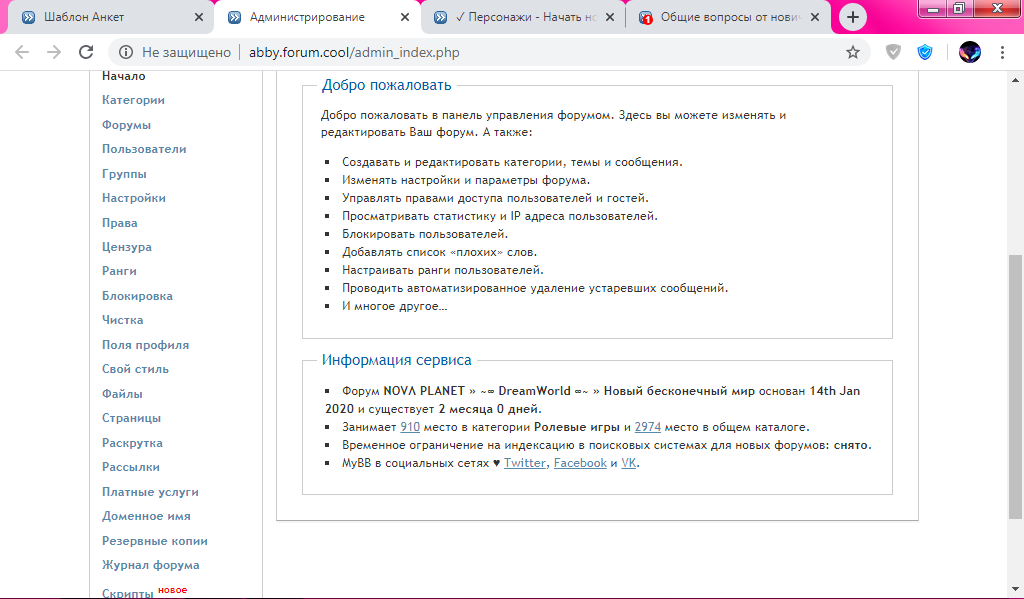Screen dimensions: 1024x599
Task: Switch to the Персонажи tab
Action: point(522,17)
